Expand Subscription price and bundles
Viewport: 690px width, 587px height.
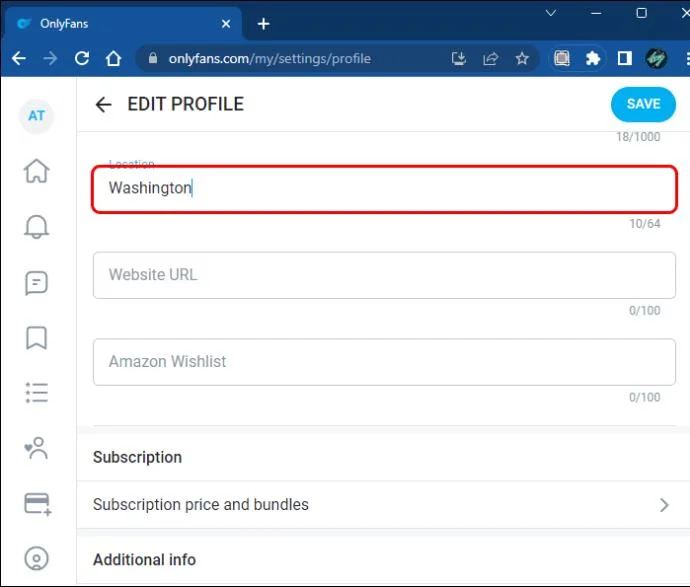381,505
